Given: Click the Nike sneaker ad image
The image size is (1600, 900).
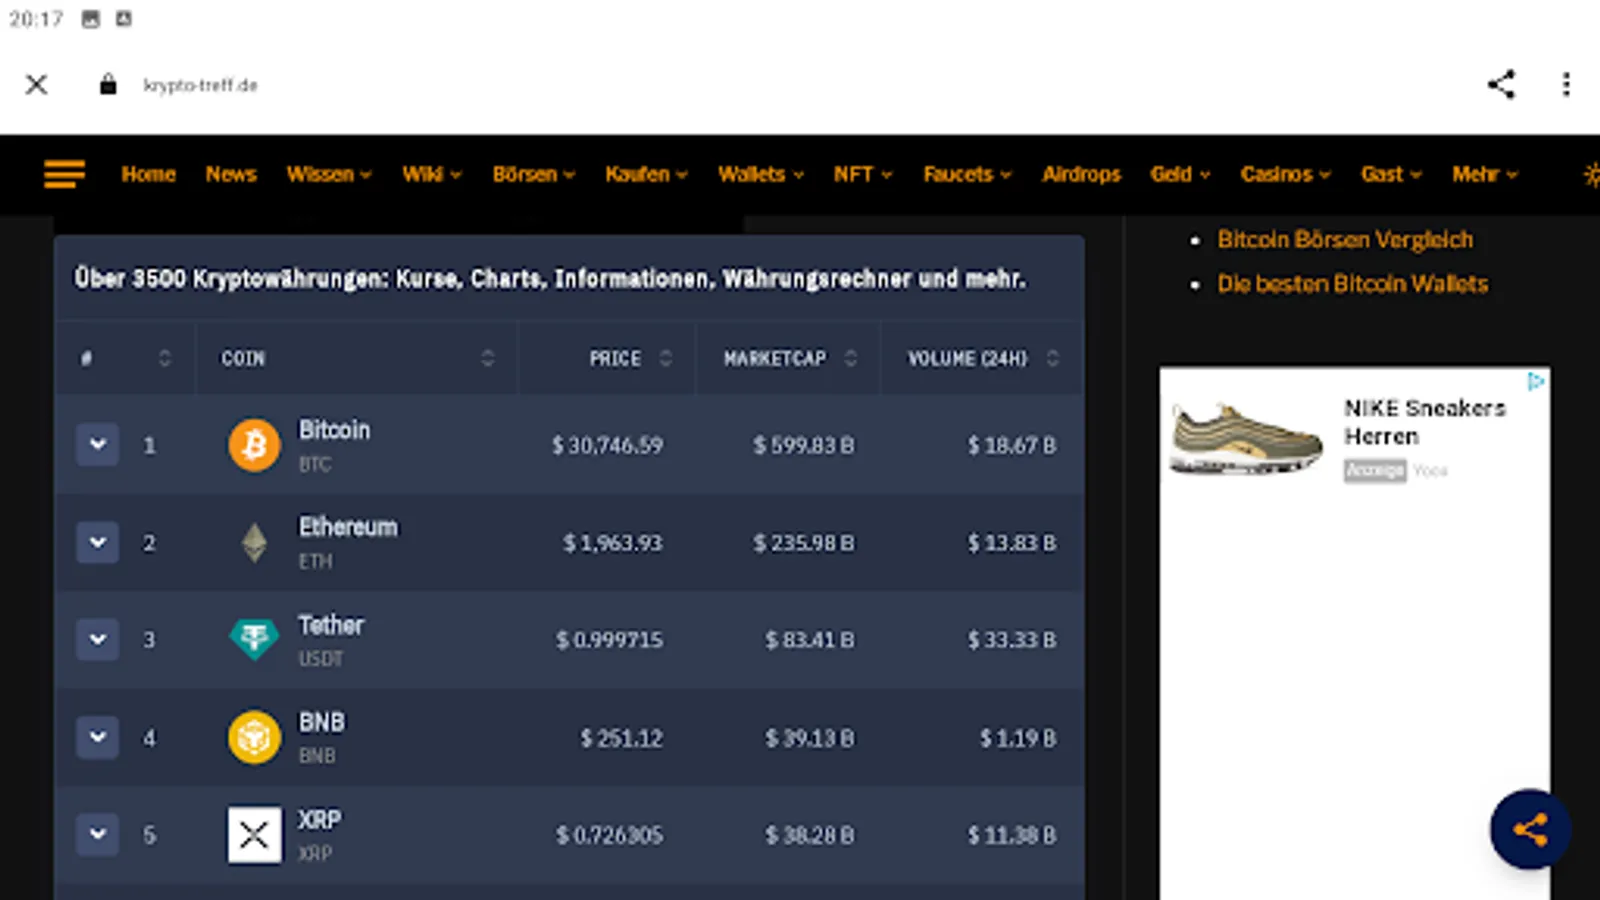Looking at the screenshot, I should [1247, 438].
